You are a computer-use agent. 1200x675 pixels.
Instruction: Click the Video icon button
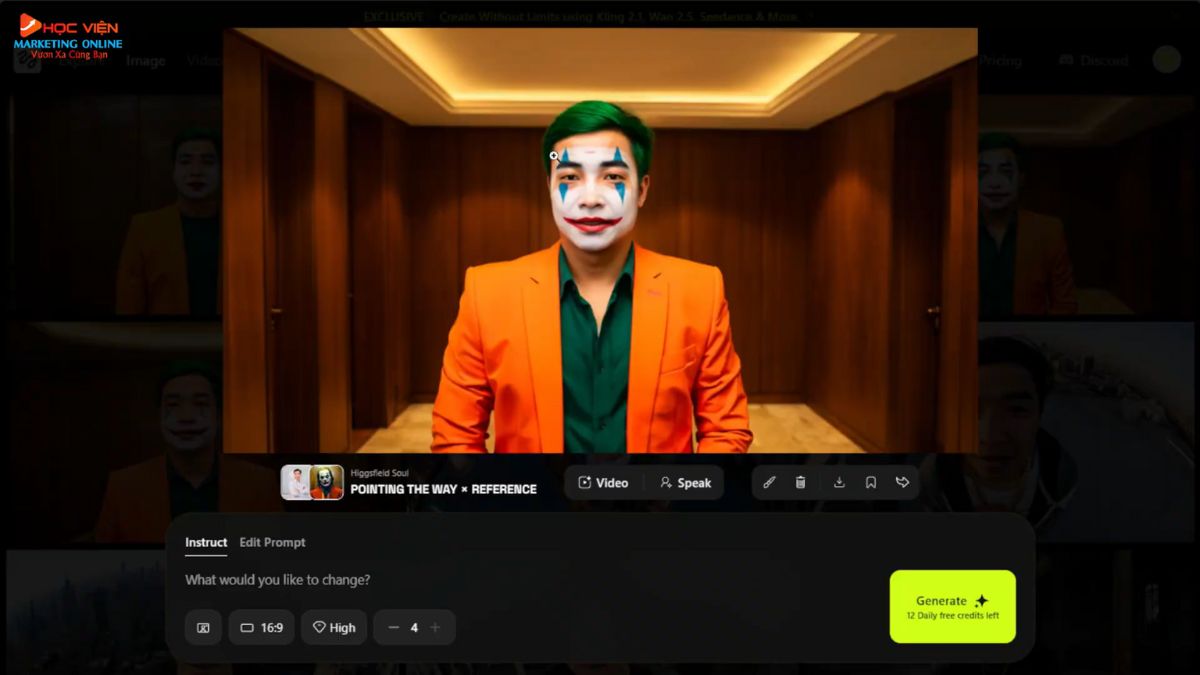point(603,483)
